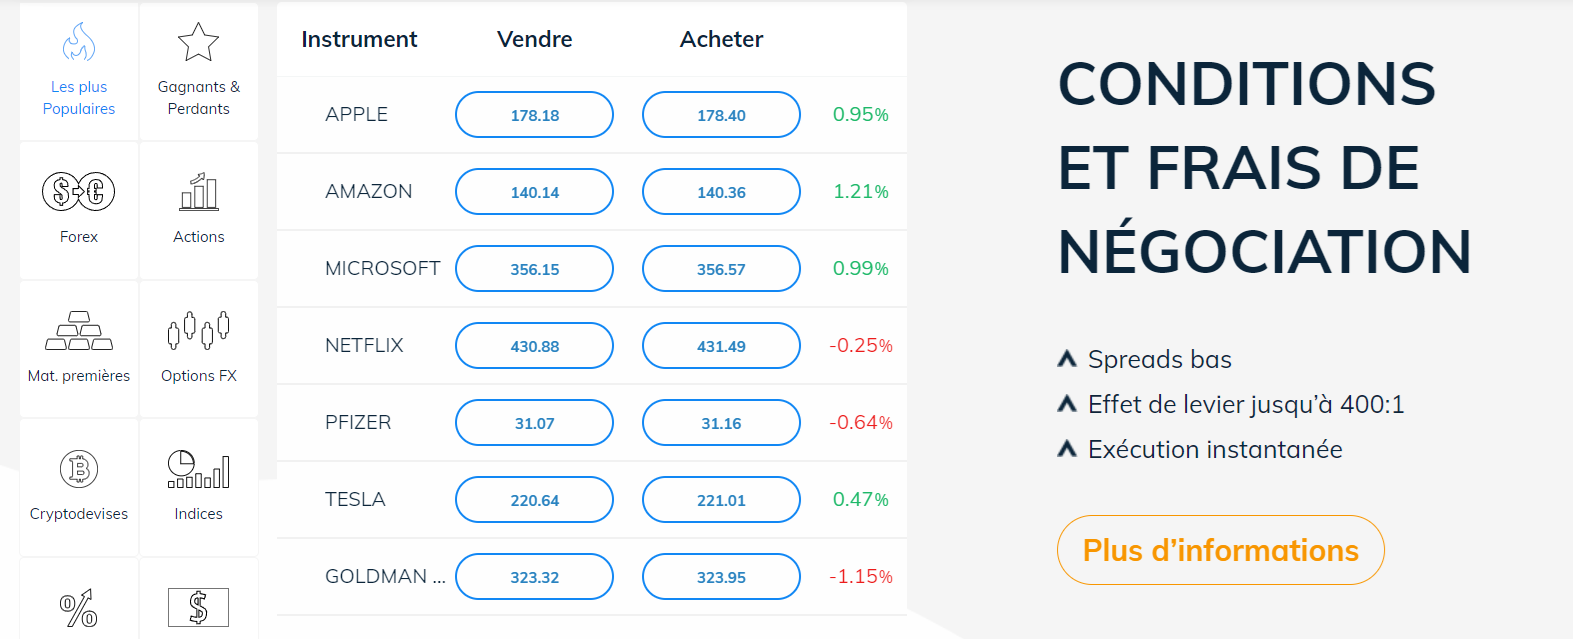Click Apple sell price 178.18
This screenshot has height=639, width=1573.
(x=534, y=115)
